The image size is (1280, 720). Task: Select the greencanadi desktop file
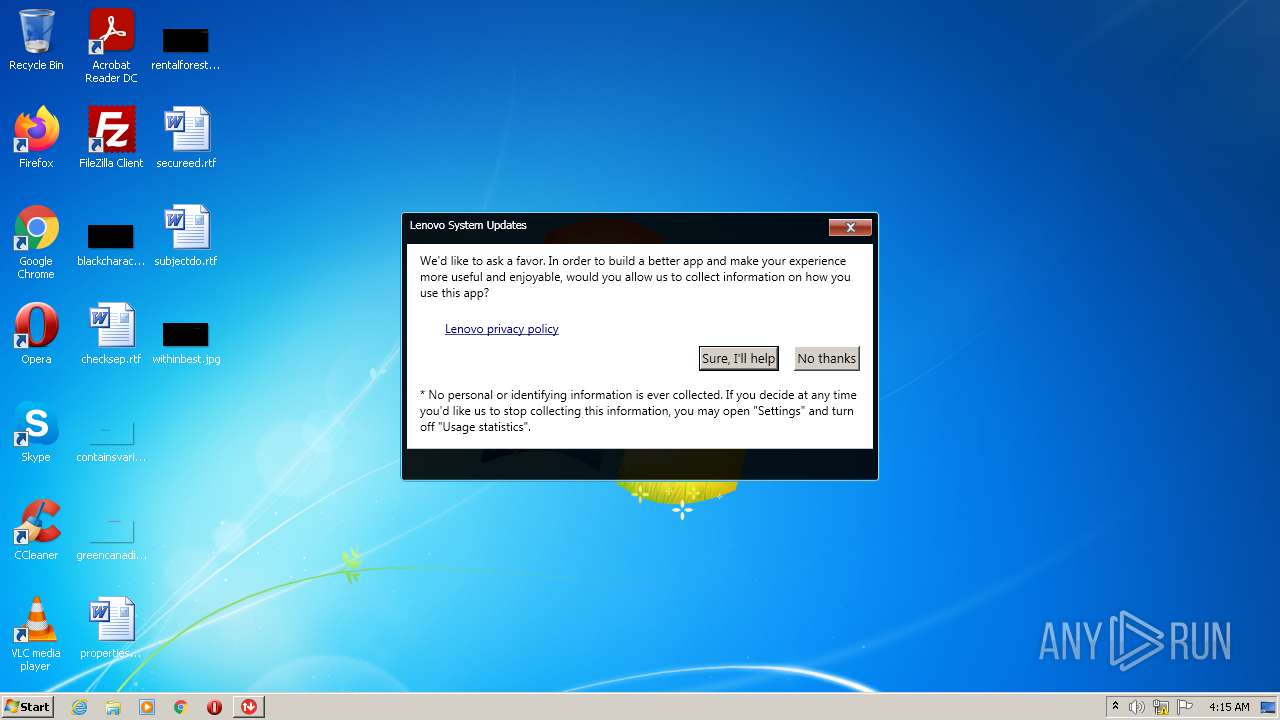pos(111,538)
